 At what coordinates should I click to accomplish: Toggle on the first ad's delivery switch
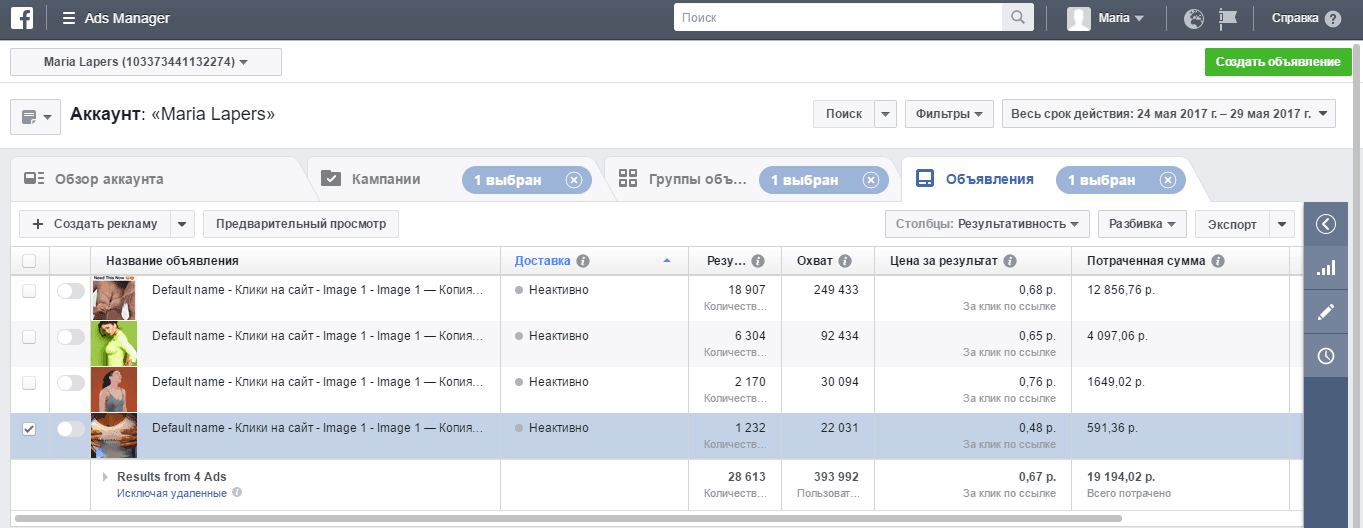[71, 291]
